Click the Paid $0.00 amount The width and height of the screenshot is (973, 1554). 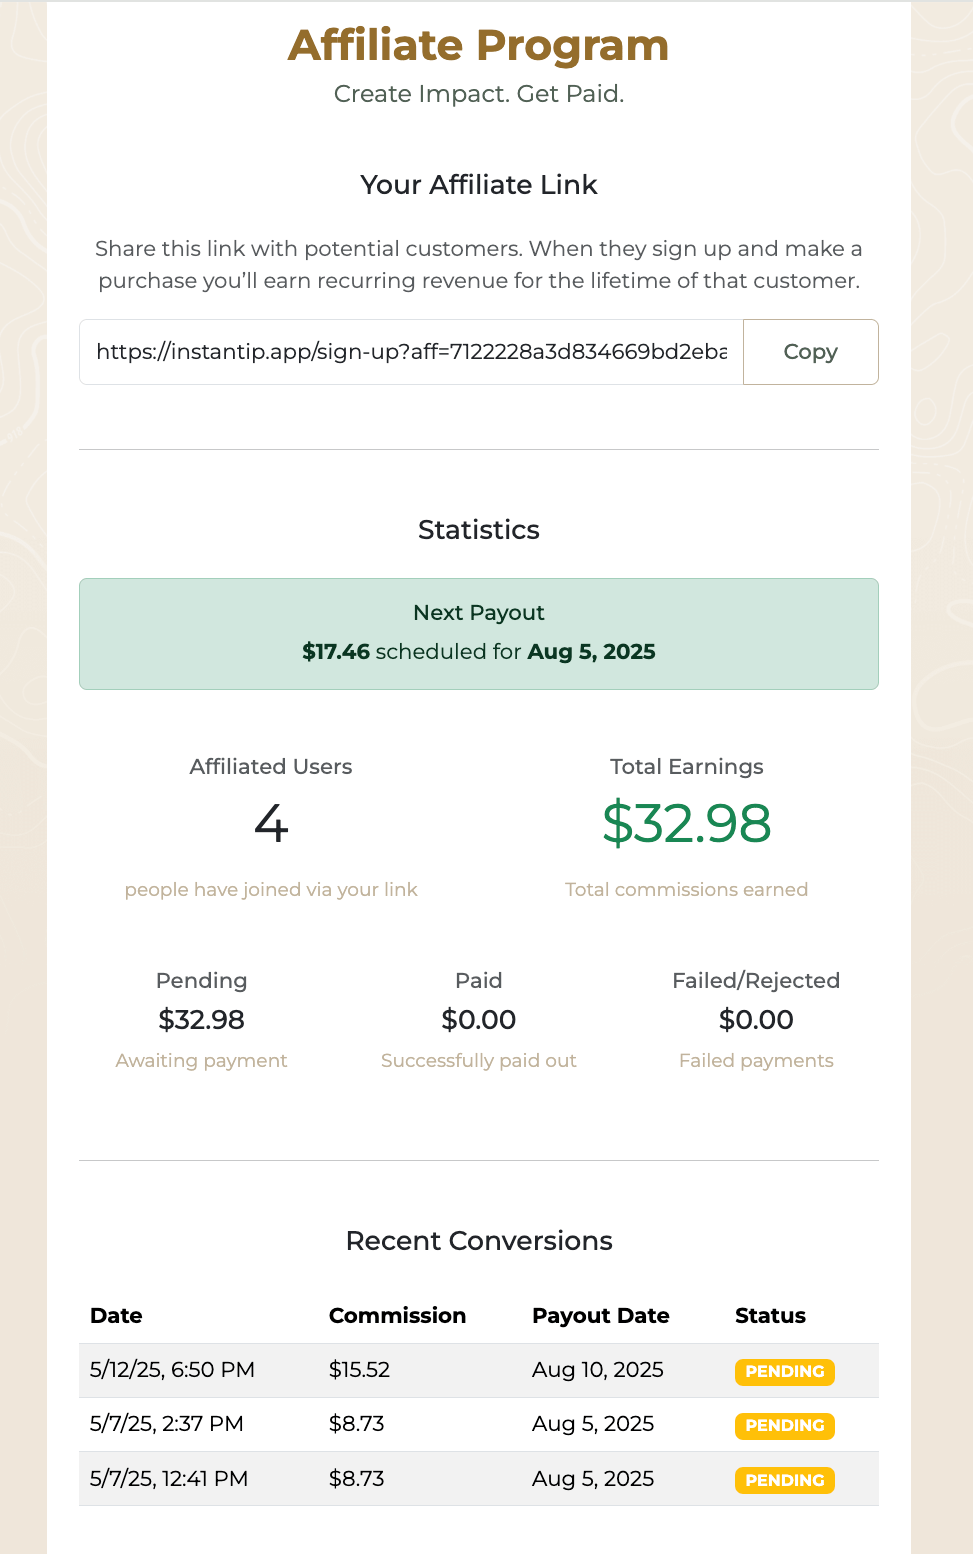[x=479, y=1020]
